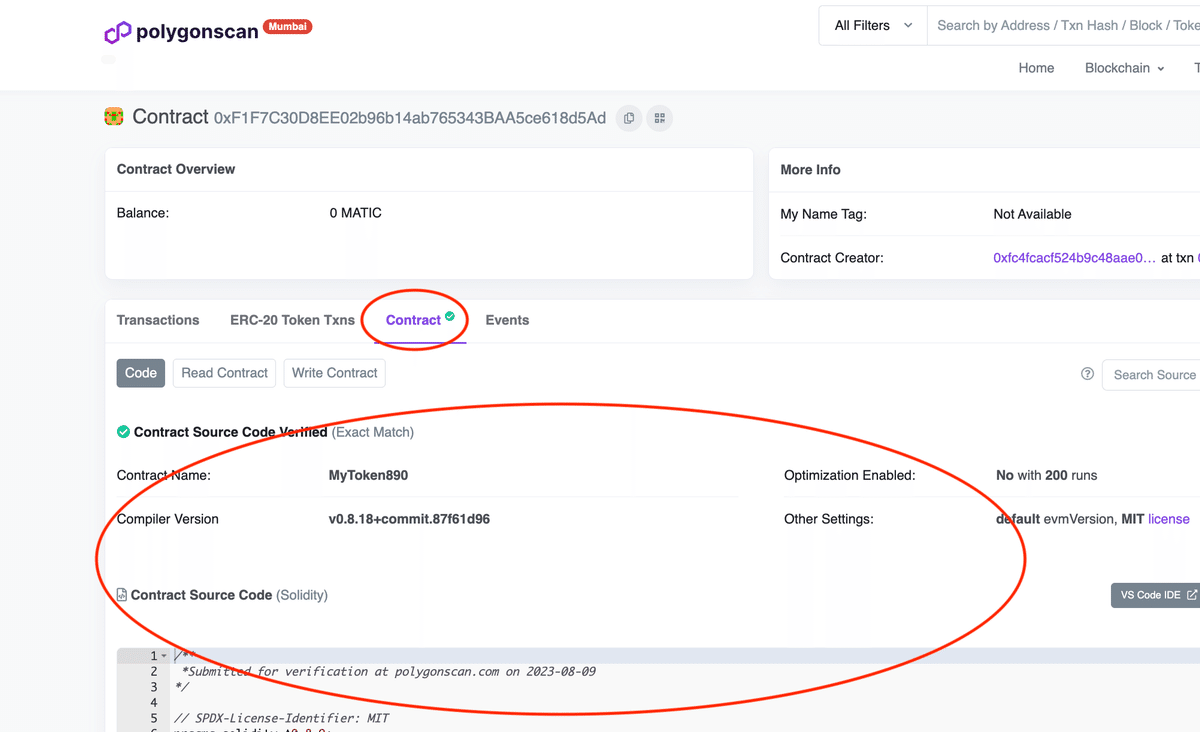This screenshot has width=1200, height=732.
Task: Click the source code verified check icon
Action: point(123,432)
